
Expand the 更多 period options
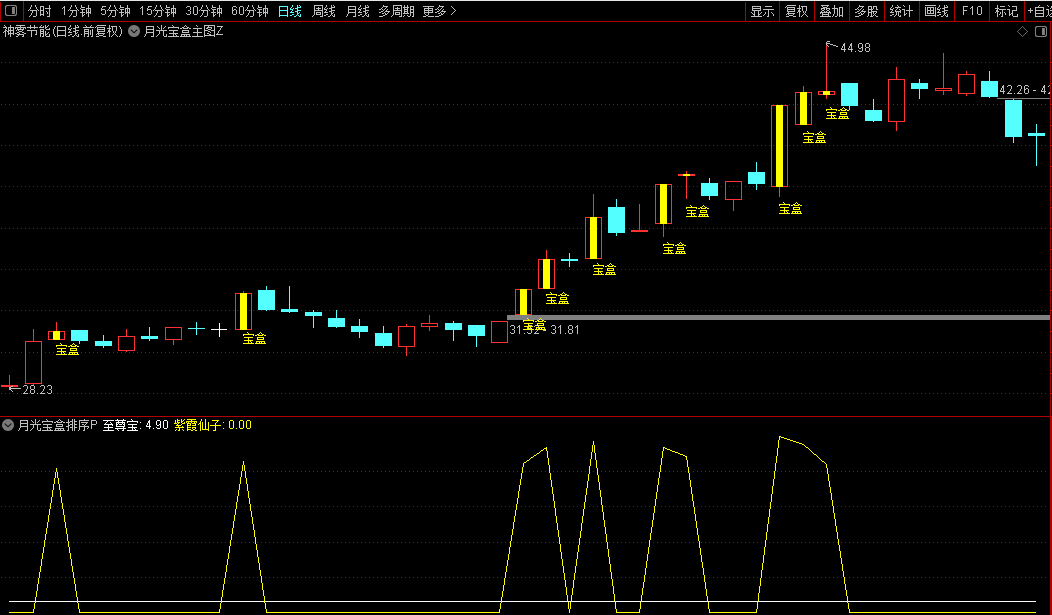coord(439,11)
